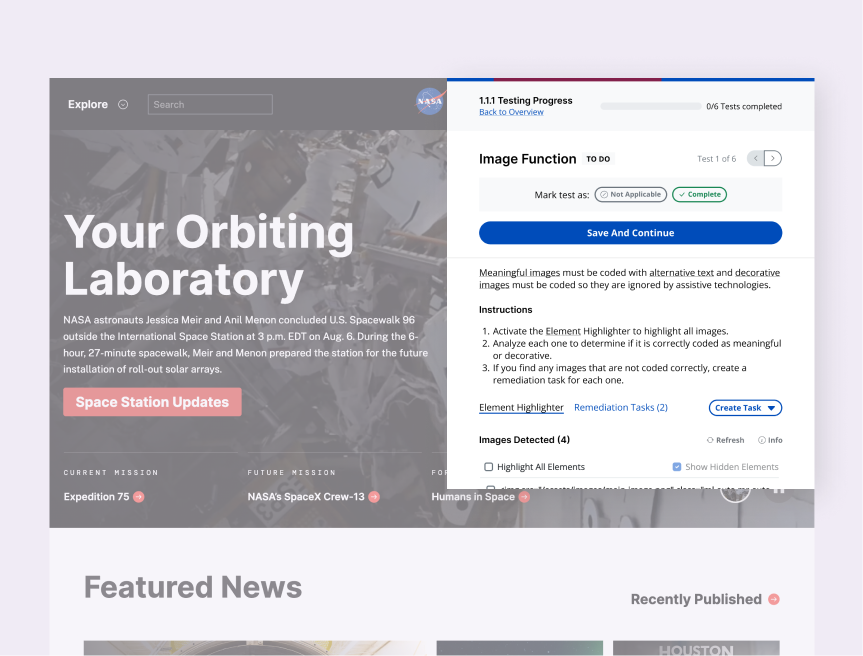Image resolution: width=863 pixels, height=656 pixels.
Task: Click Save And Continue button
Action: [630, 233]
